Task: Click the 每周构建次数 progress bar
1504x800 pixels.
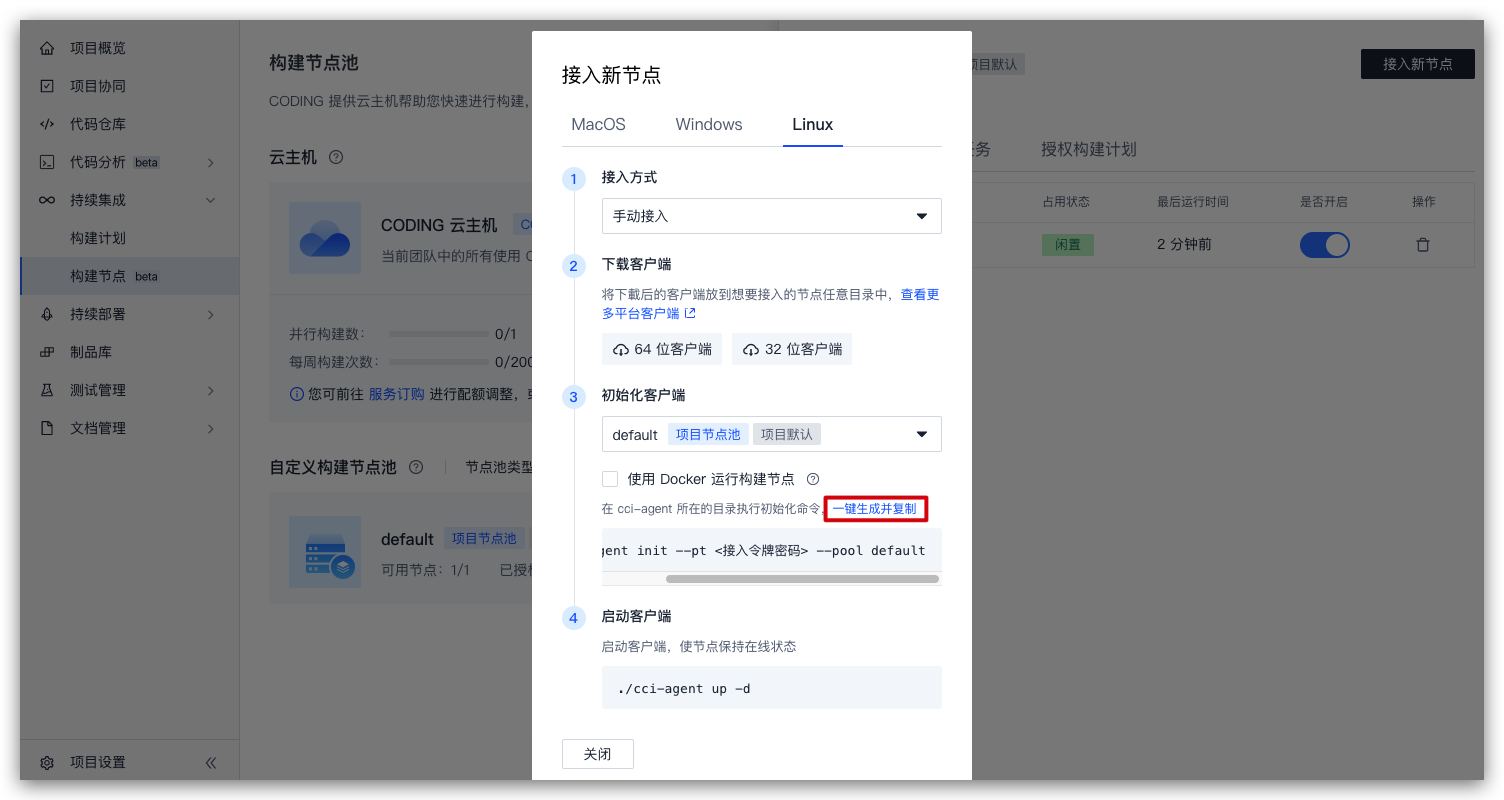Action: coord(438,362)
